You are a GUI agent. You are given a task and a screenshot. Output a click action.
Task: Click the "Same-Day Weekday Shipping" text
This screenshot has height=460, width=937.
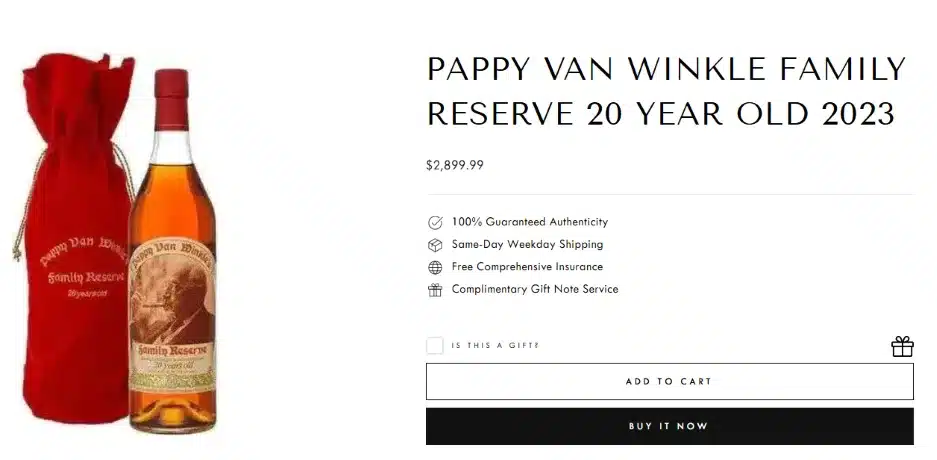pos(527,244)
